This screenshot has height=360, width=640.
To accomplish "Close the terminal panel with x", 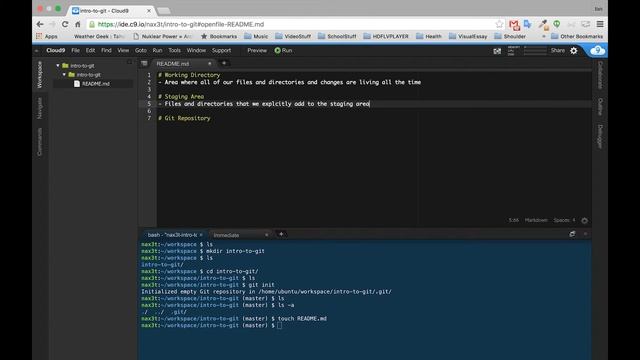I will tap(585, 234).
